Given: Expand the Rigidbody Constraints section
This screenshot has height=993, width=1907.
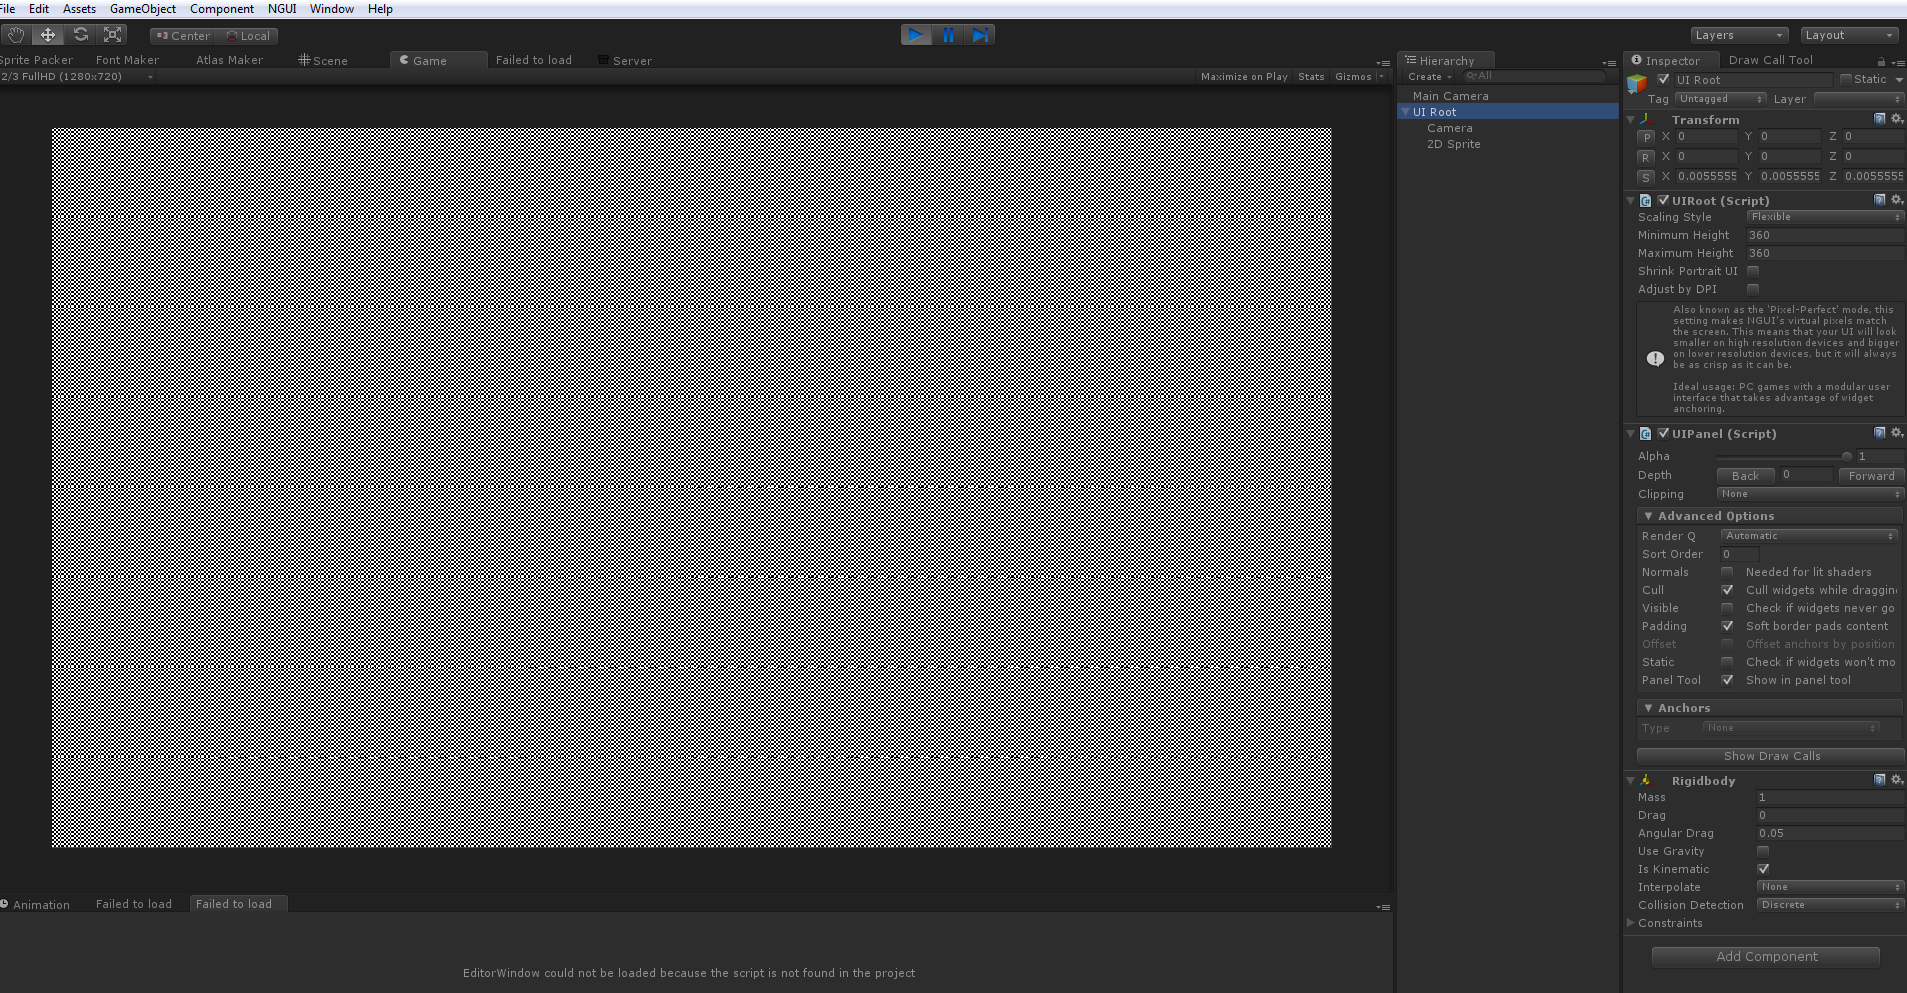Looking at the screenshot, I should pyautogui.click(x=1631, y=923).
